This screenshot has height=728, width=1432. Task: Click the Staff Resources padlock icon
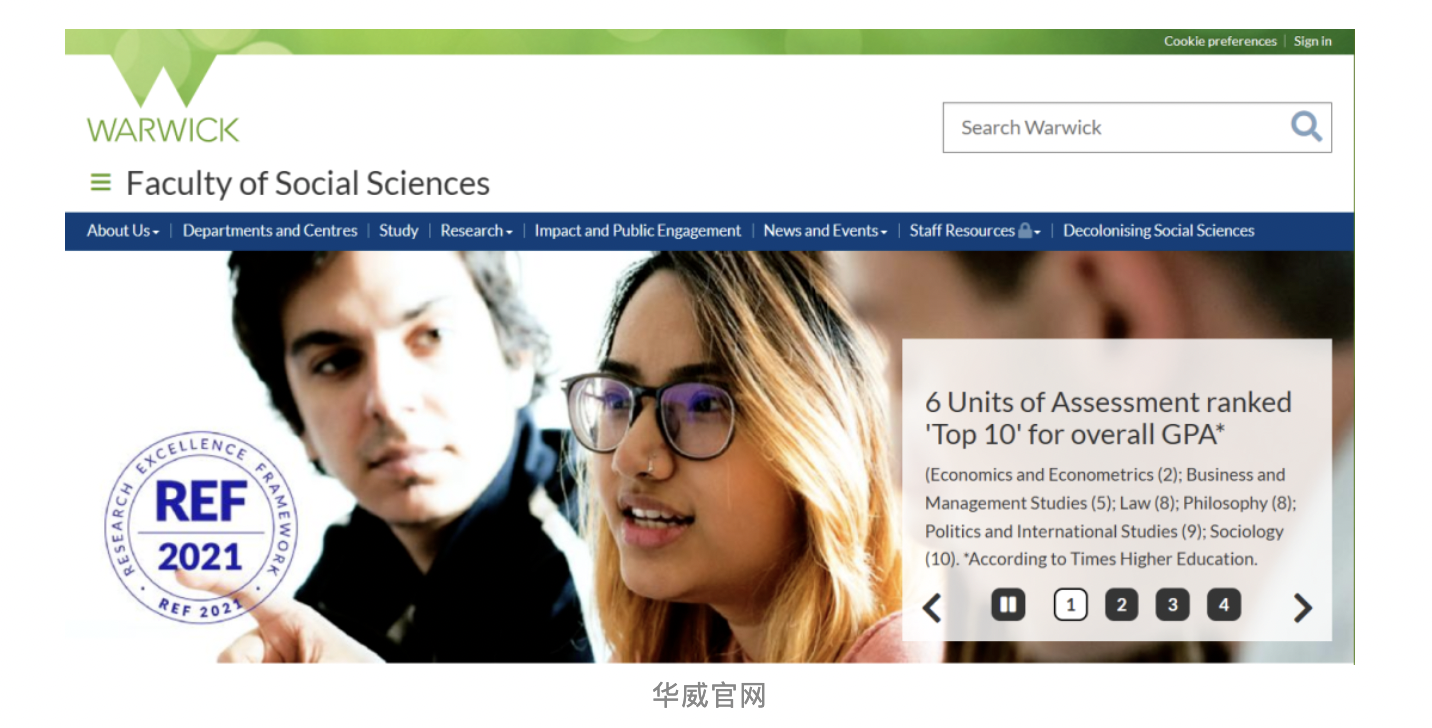(1024, 231)
